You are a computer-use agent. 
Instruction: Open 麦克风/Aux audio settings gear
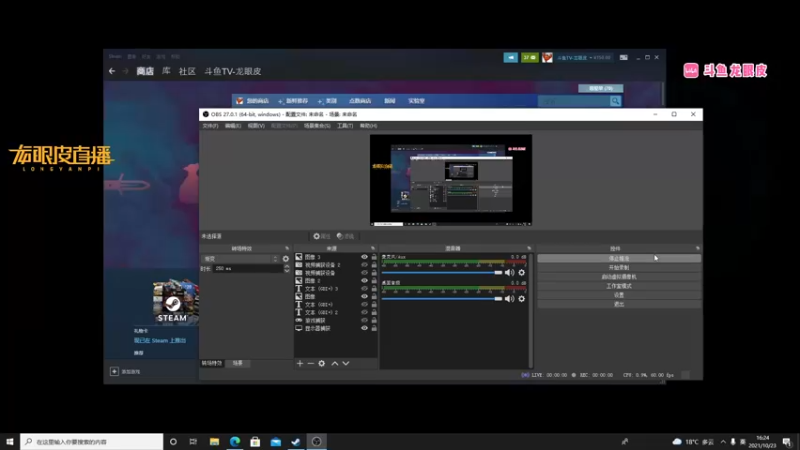[521, 272]
